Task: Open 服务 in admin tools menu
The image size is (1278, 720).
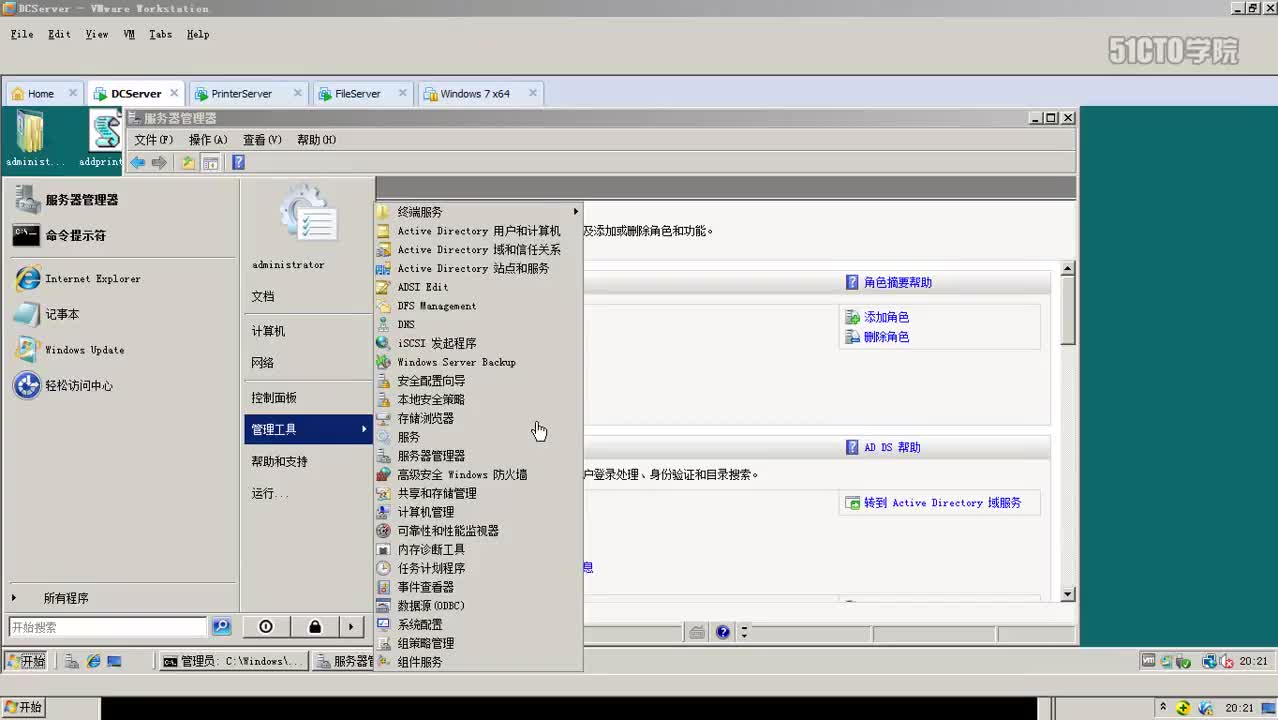Action: coord(478,437)
